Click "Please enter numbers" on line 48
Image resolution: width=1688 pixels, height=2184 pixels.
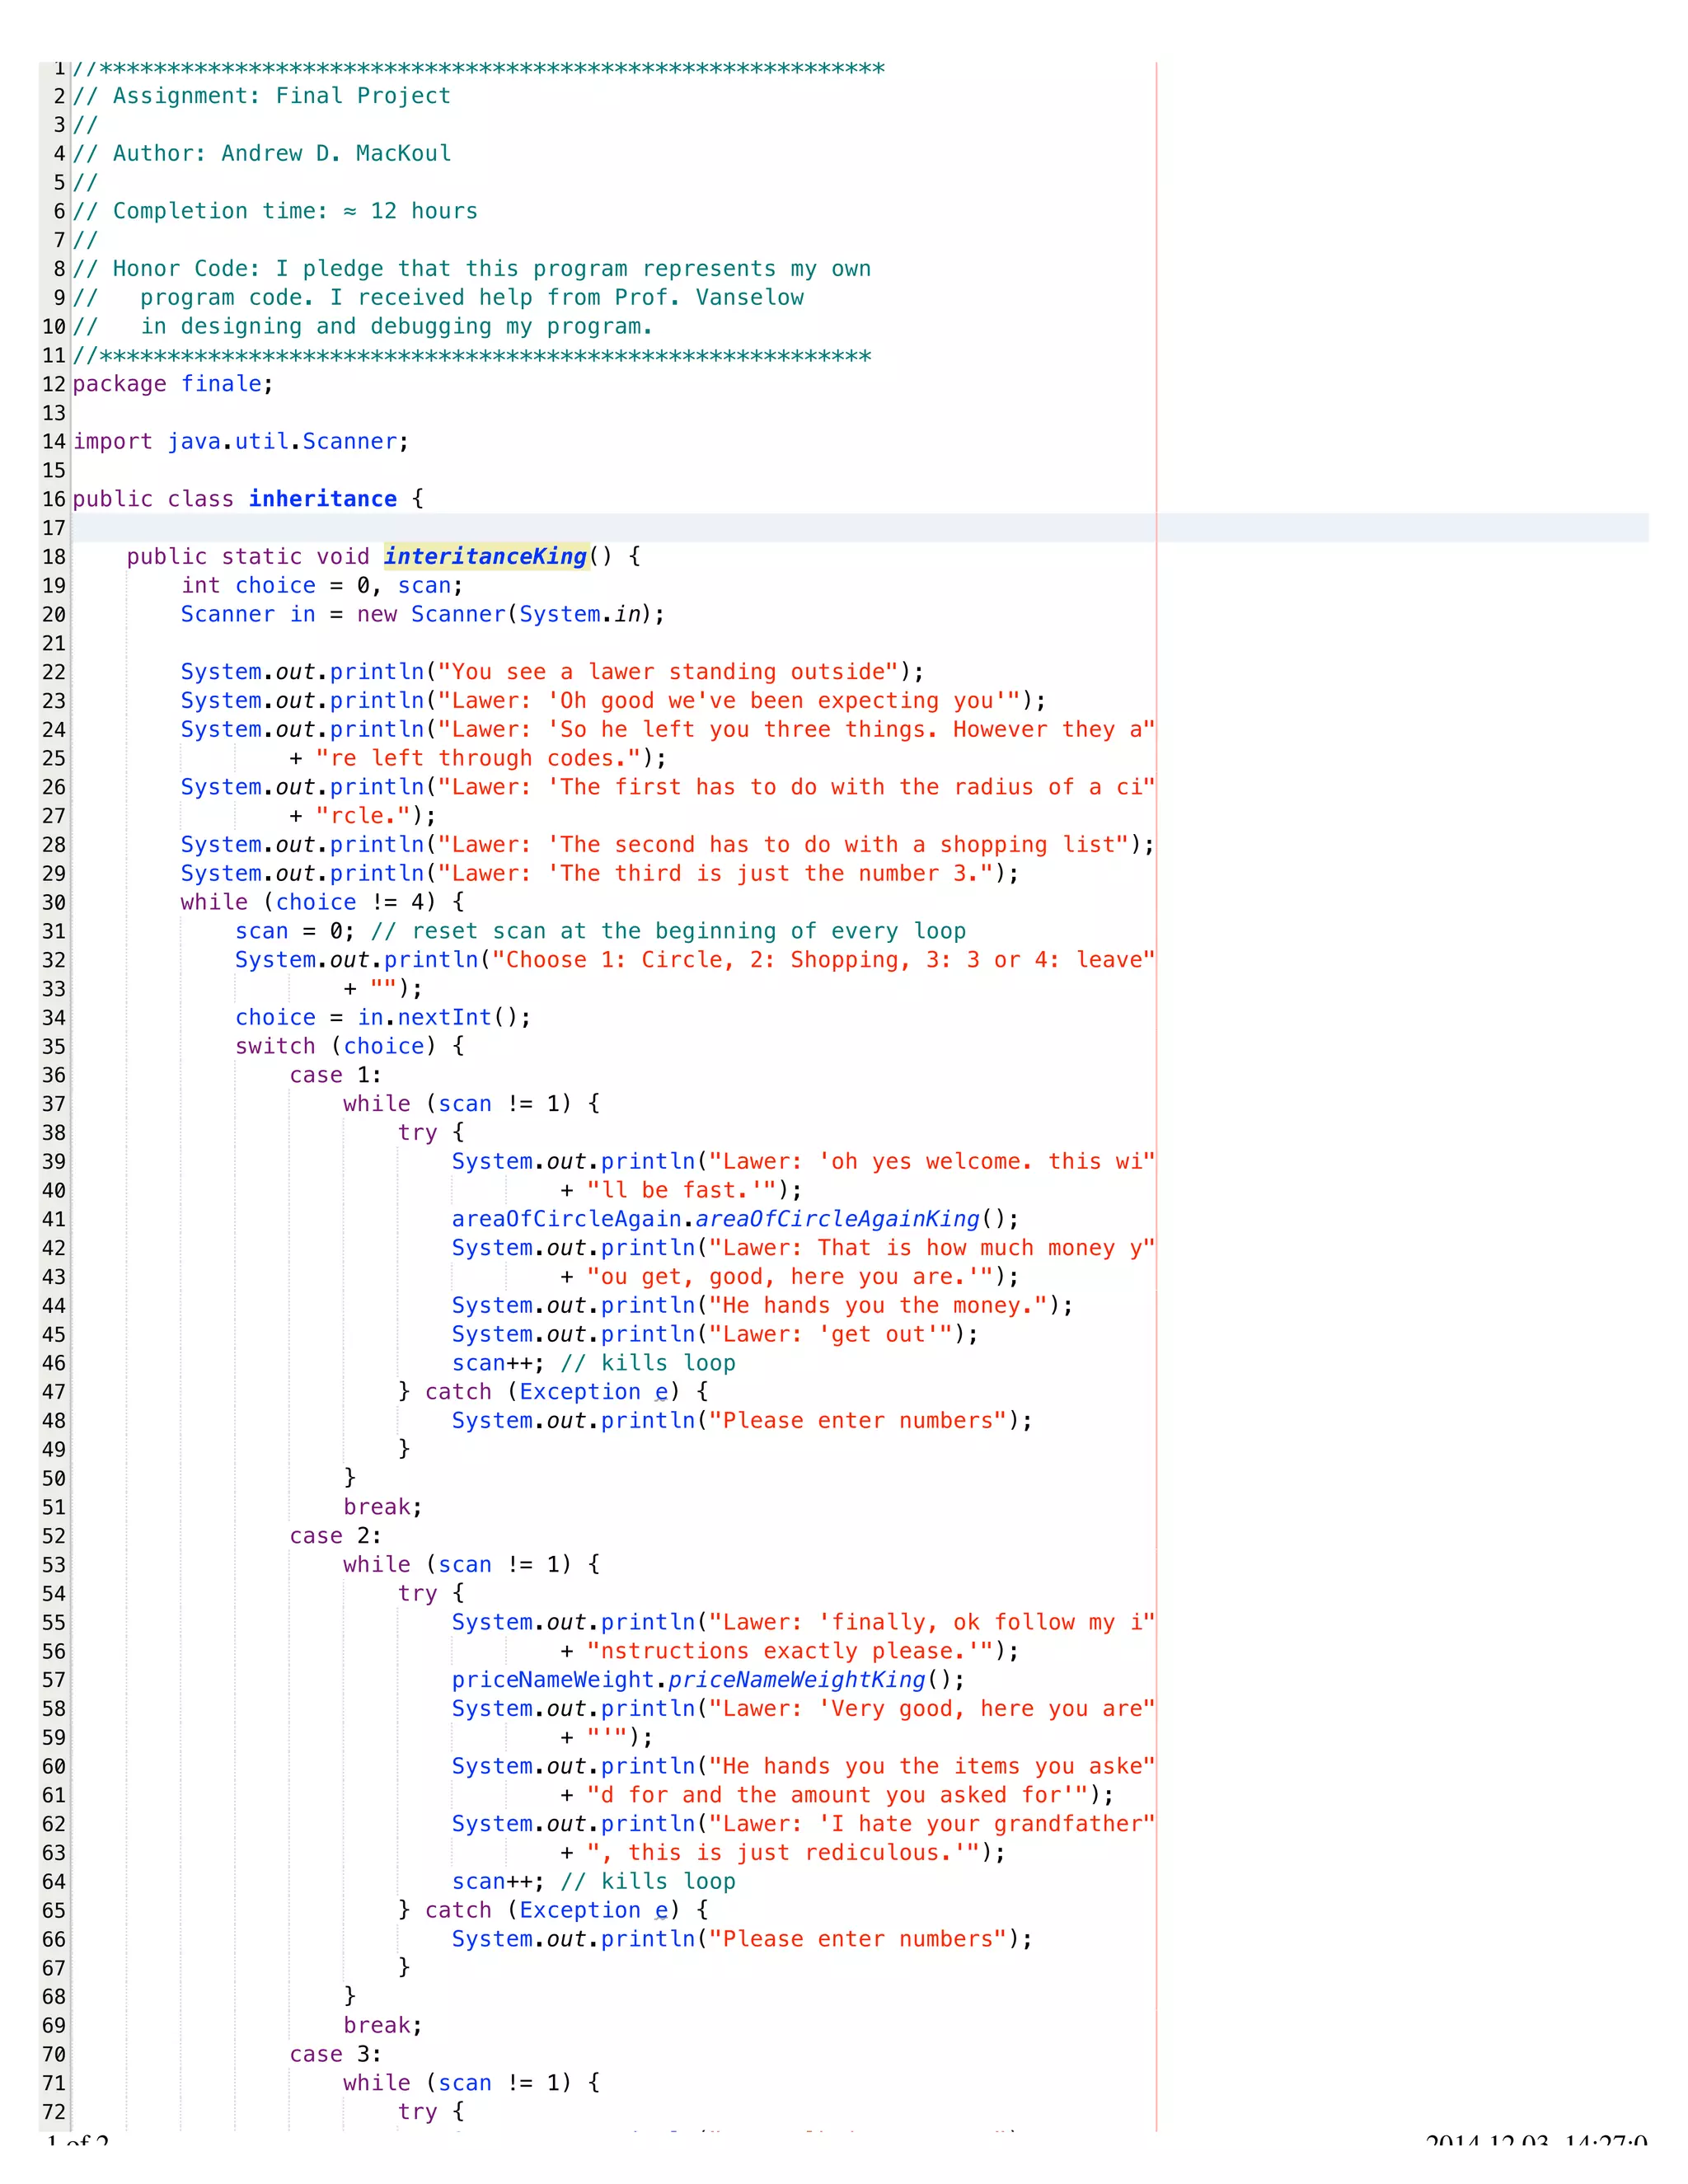(x=857, y=1421)
